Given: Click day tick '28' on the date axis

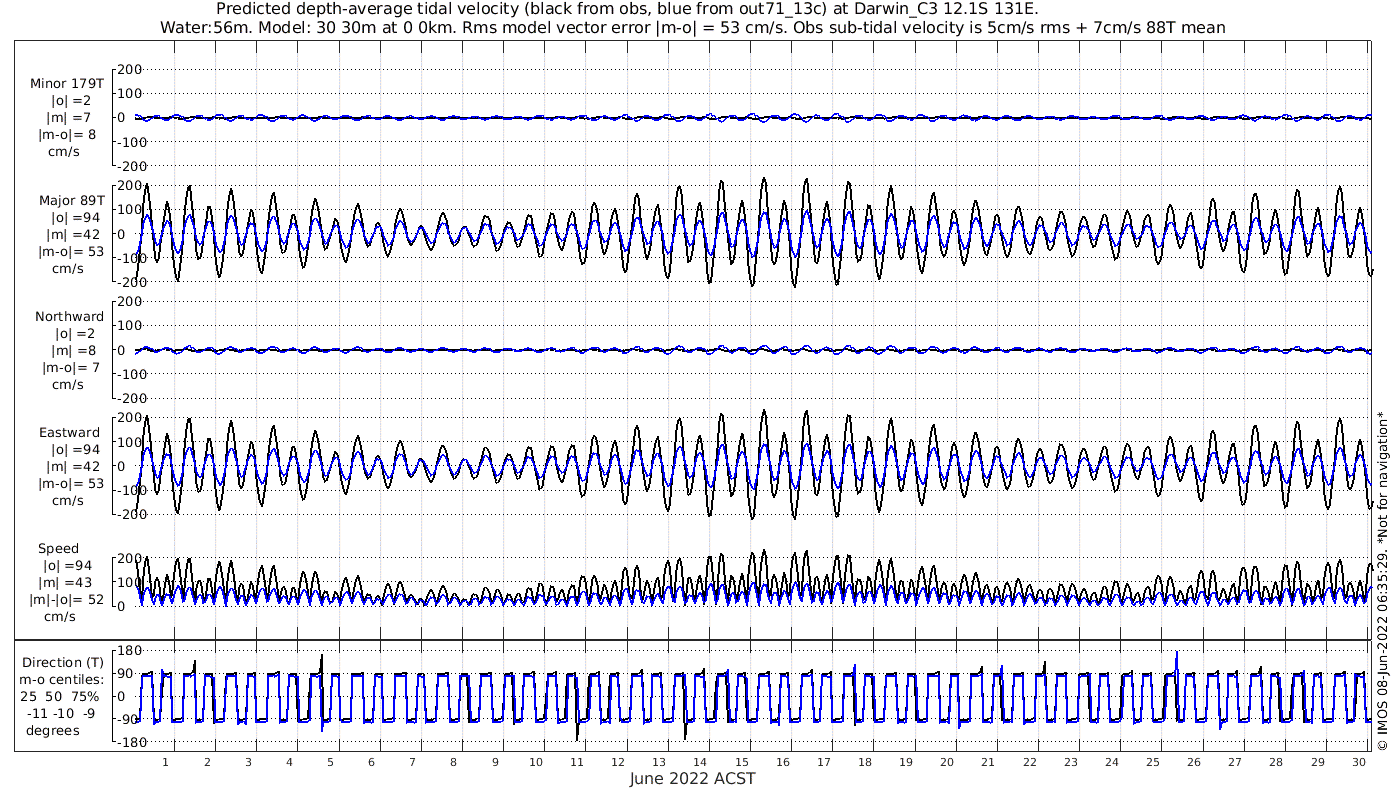Looking at the screenshot, I should coord(1276,762).
